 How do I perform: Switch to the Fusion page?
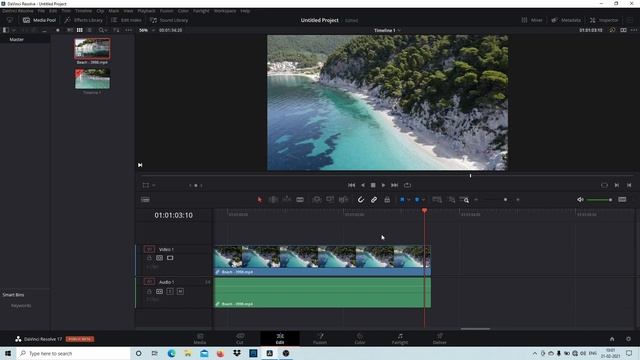[x=320, y=339]
